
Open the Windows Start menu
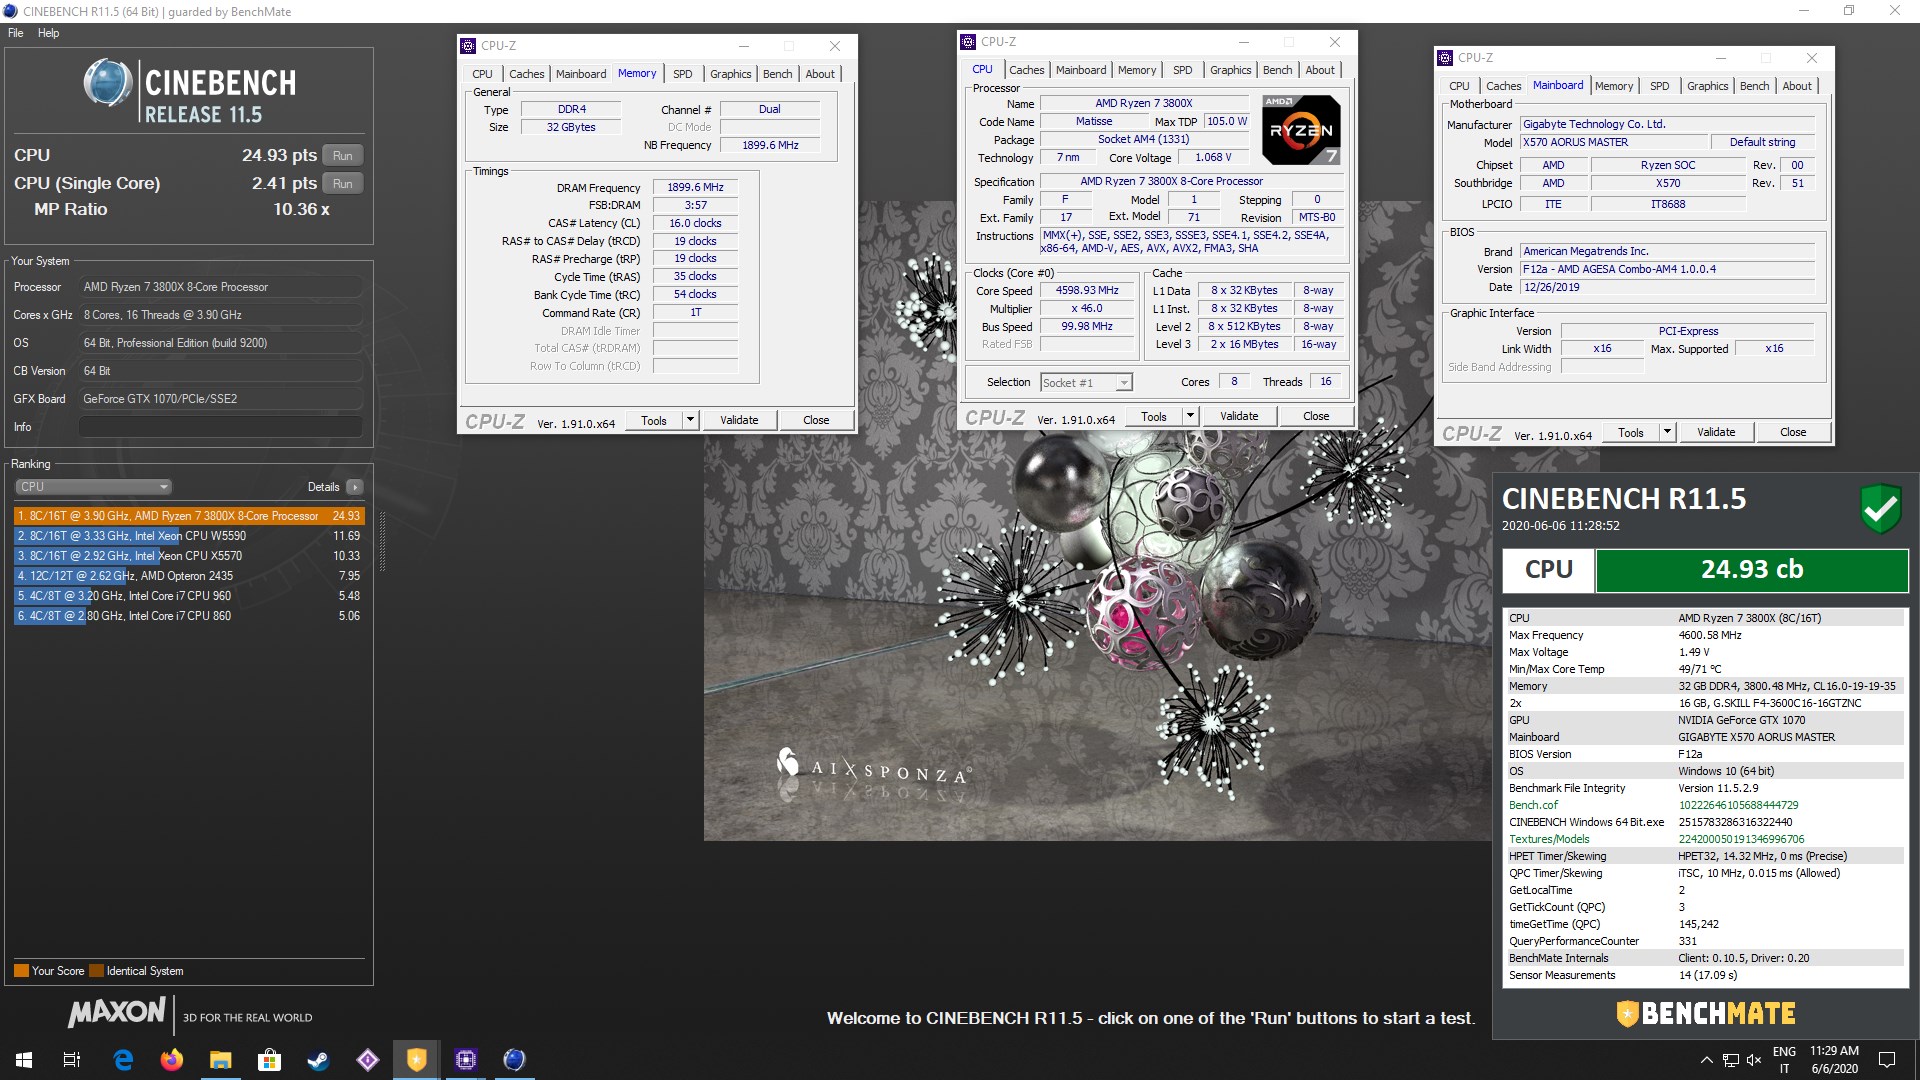(24, 1060)
